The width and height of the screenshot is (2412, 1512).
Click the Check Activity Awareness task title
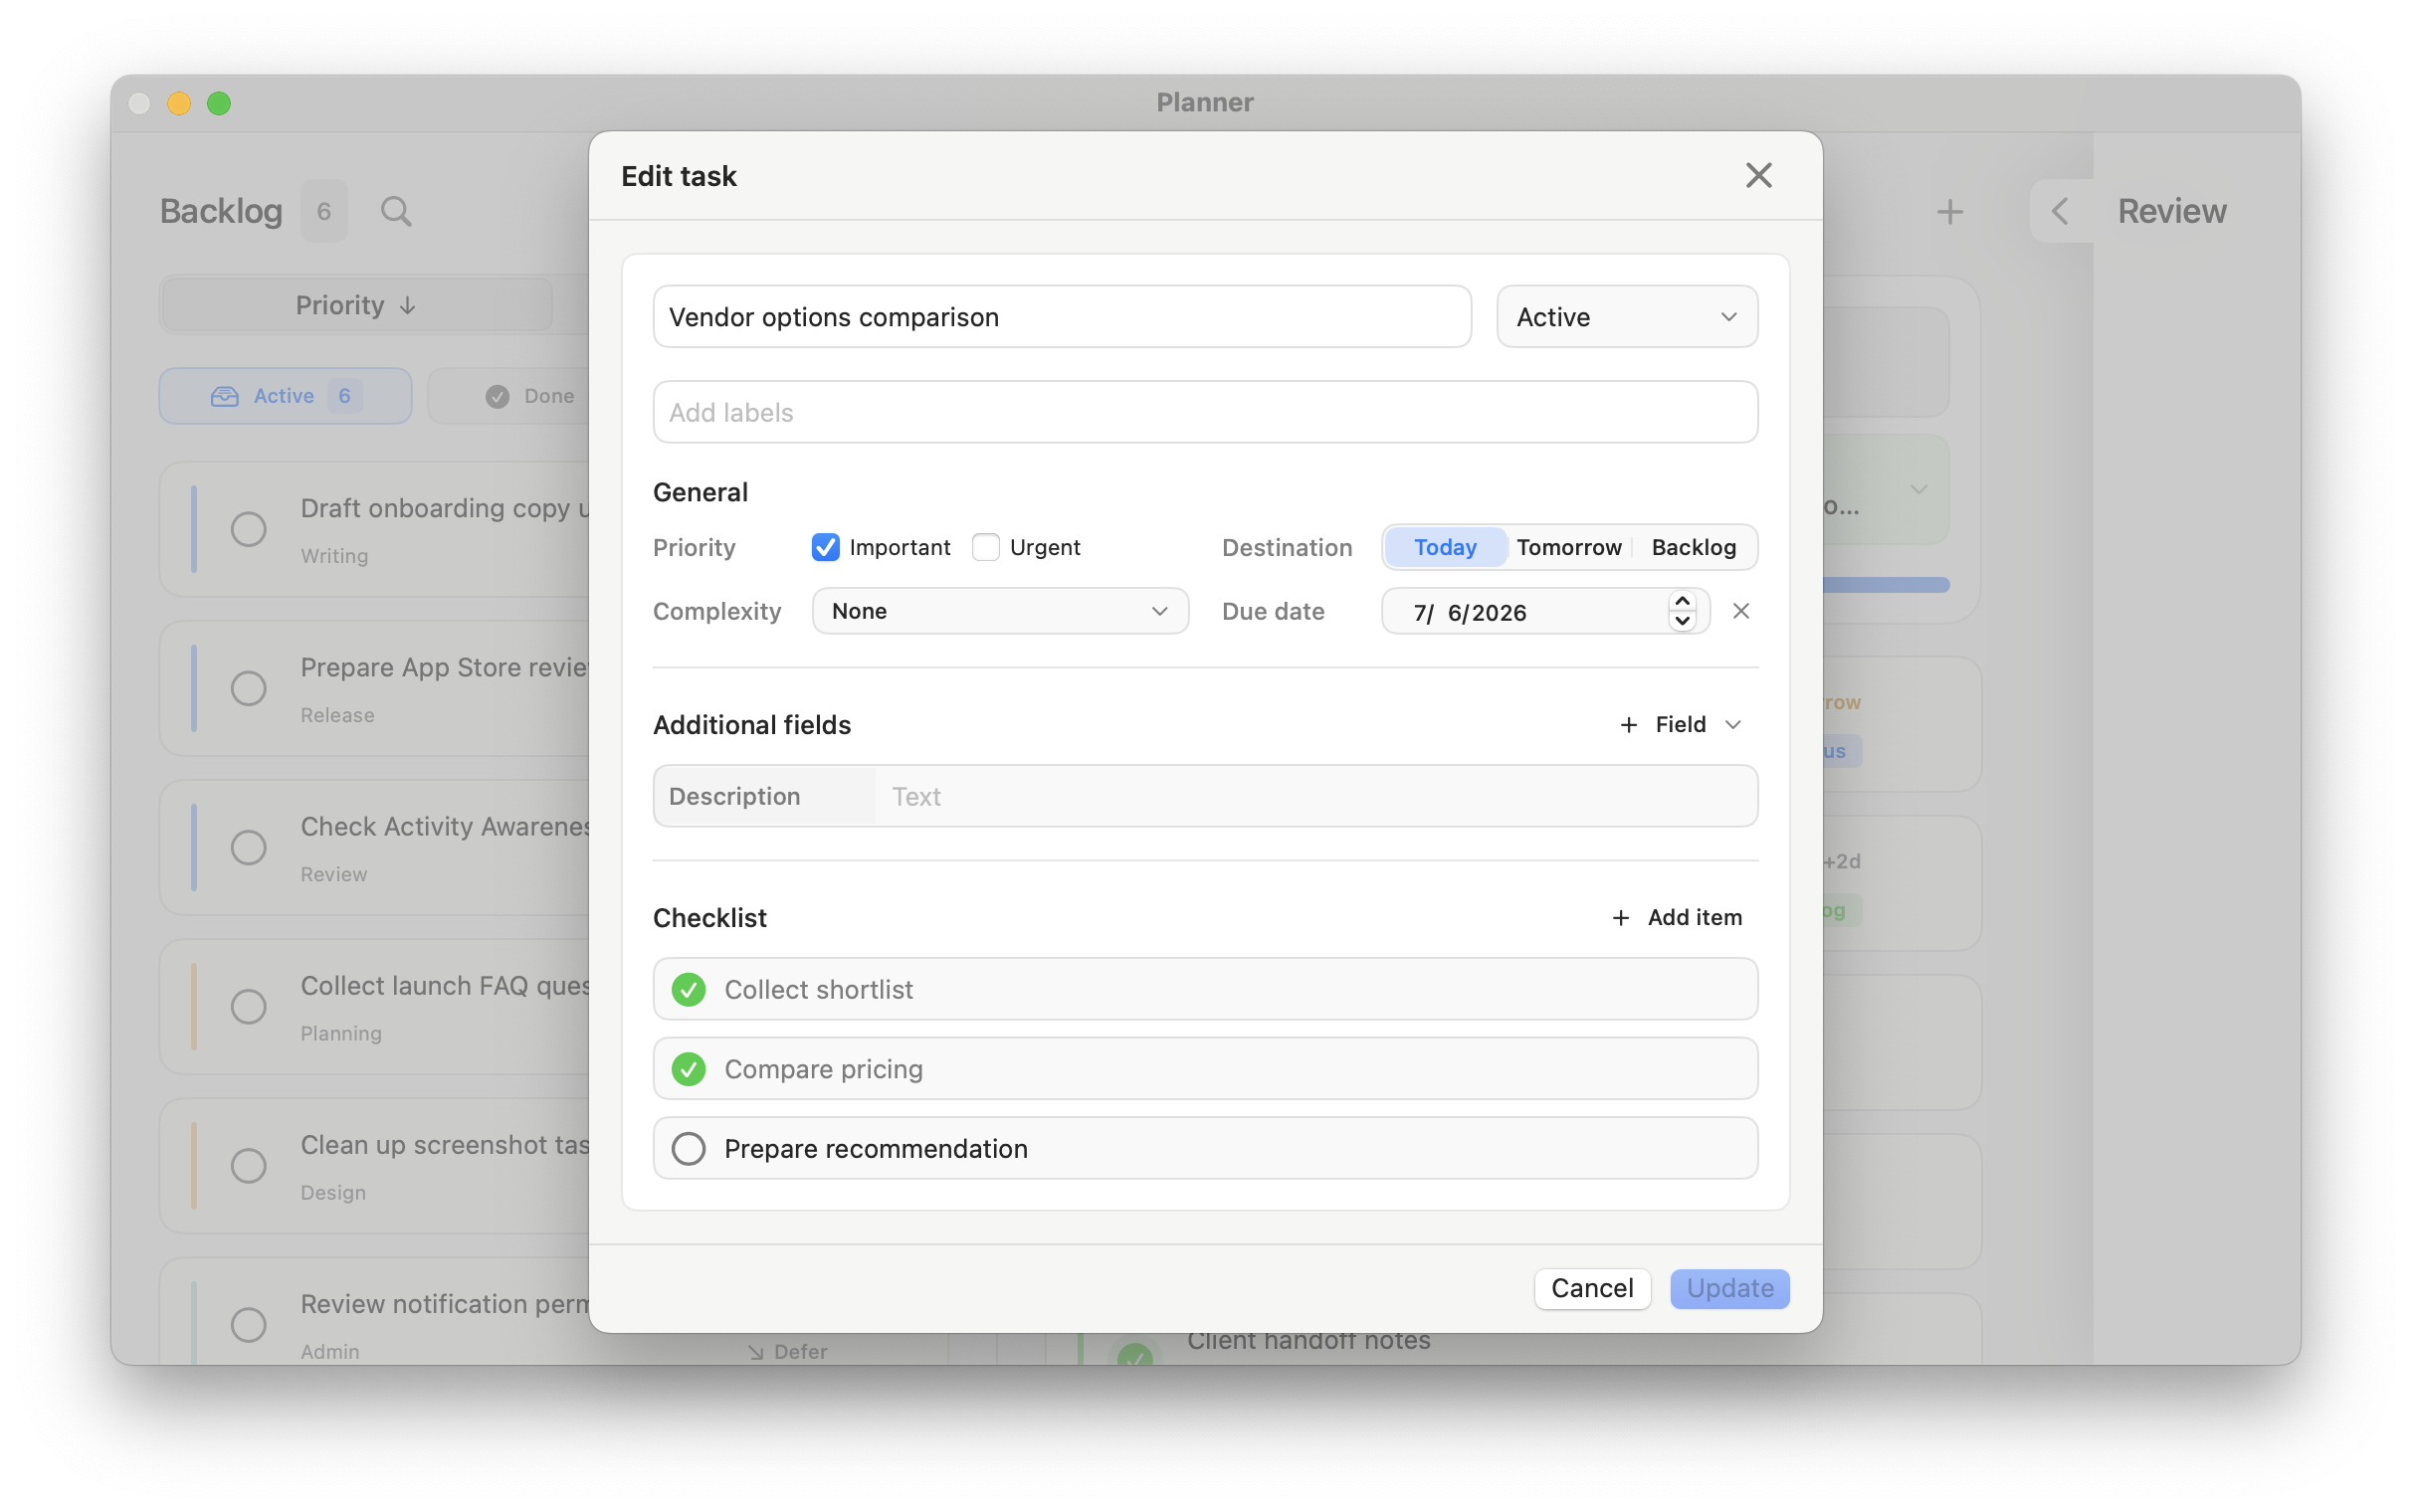pos(445,826)
